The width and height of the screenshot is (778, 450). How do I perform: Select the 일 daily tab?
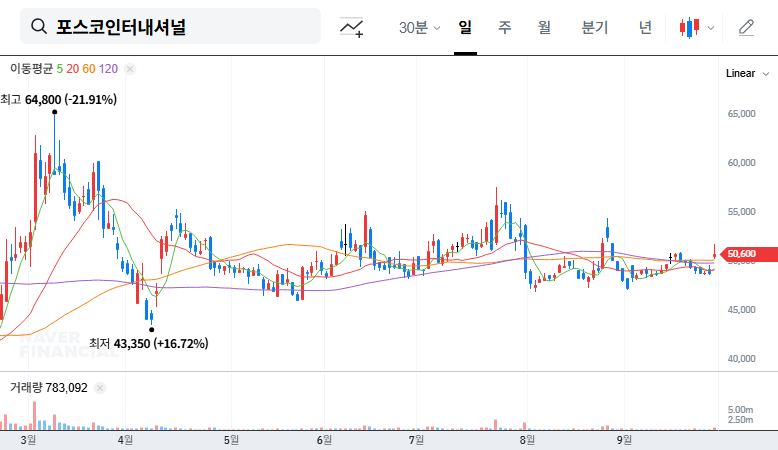click(465, 27)
